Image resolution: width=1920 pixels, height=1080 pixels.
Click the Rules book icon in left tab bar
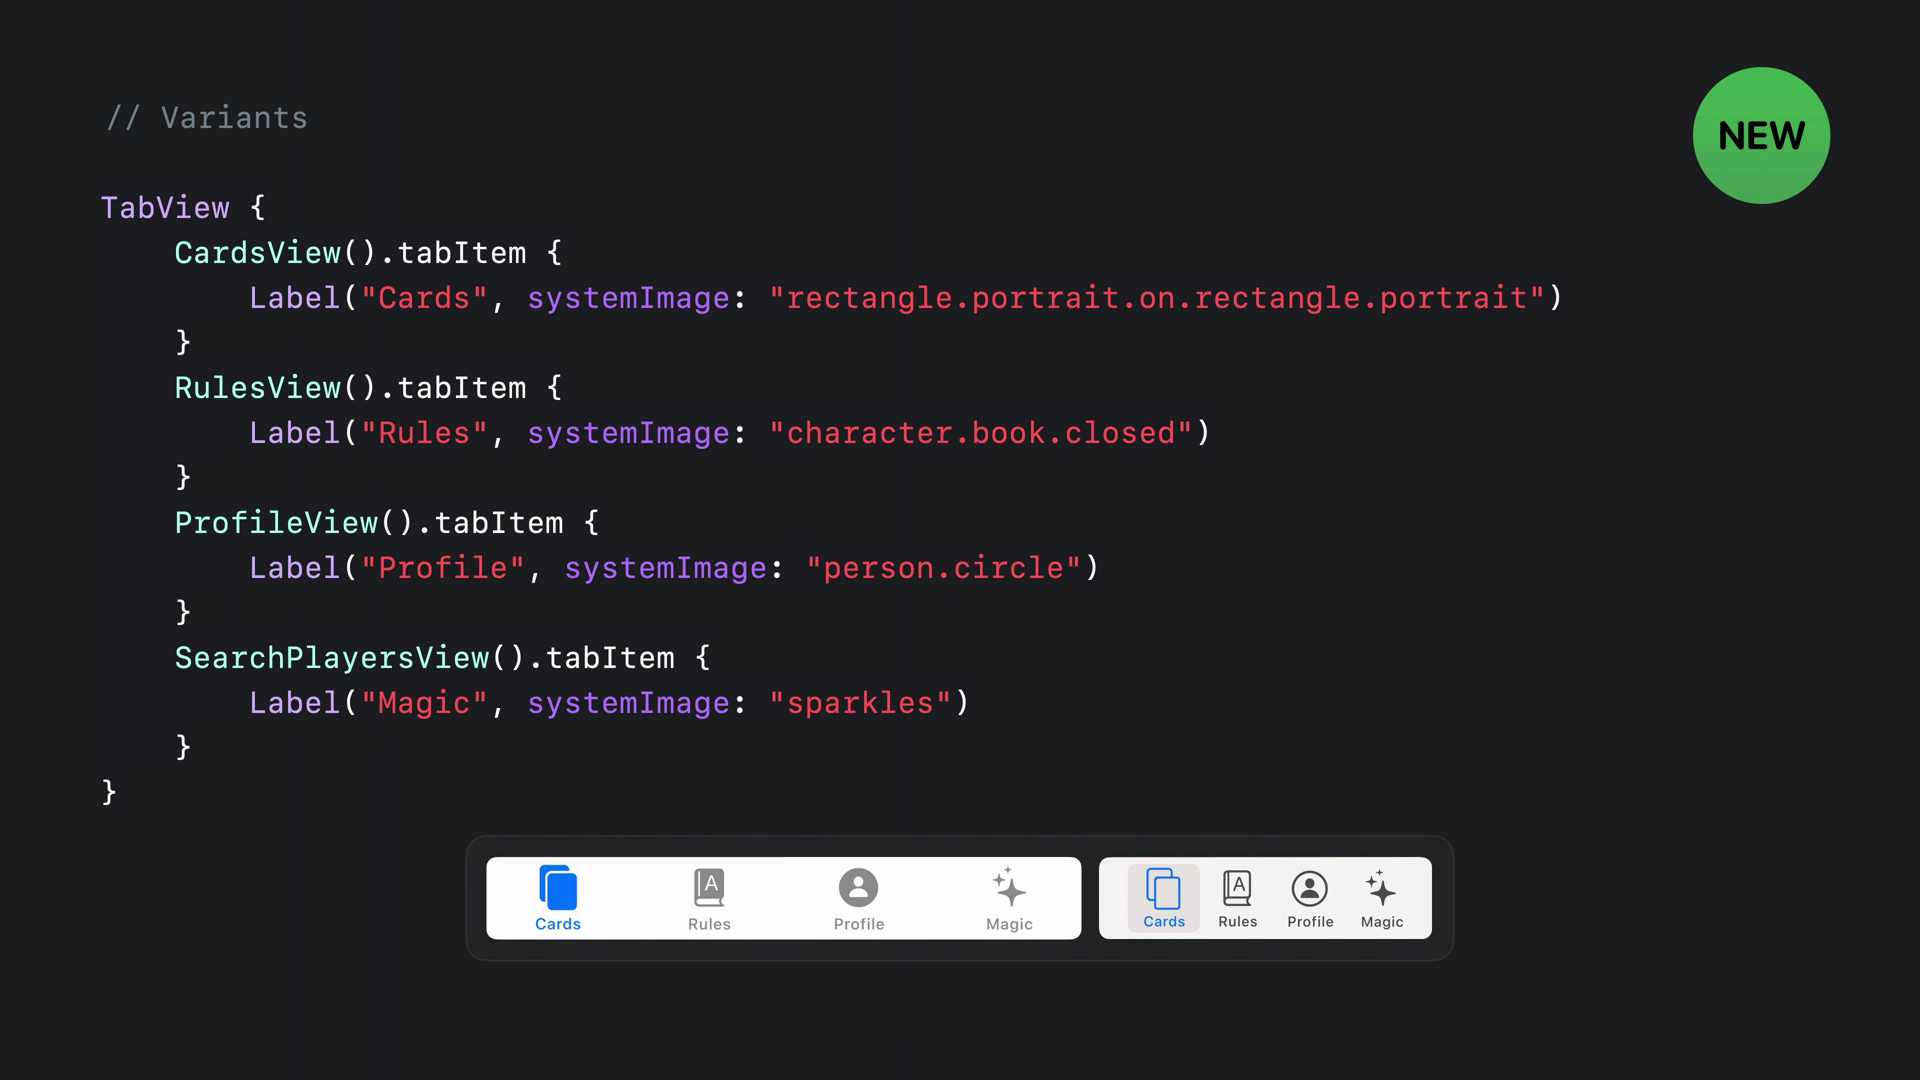coord(709,888)
